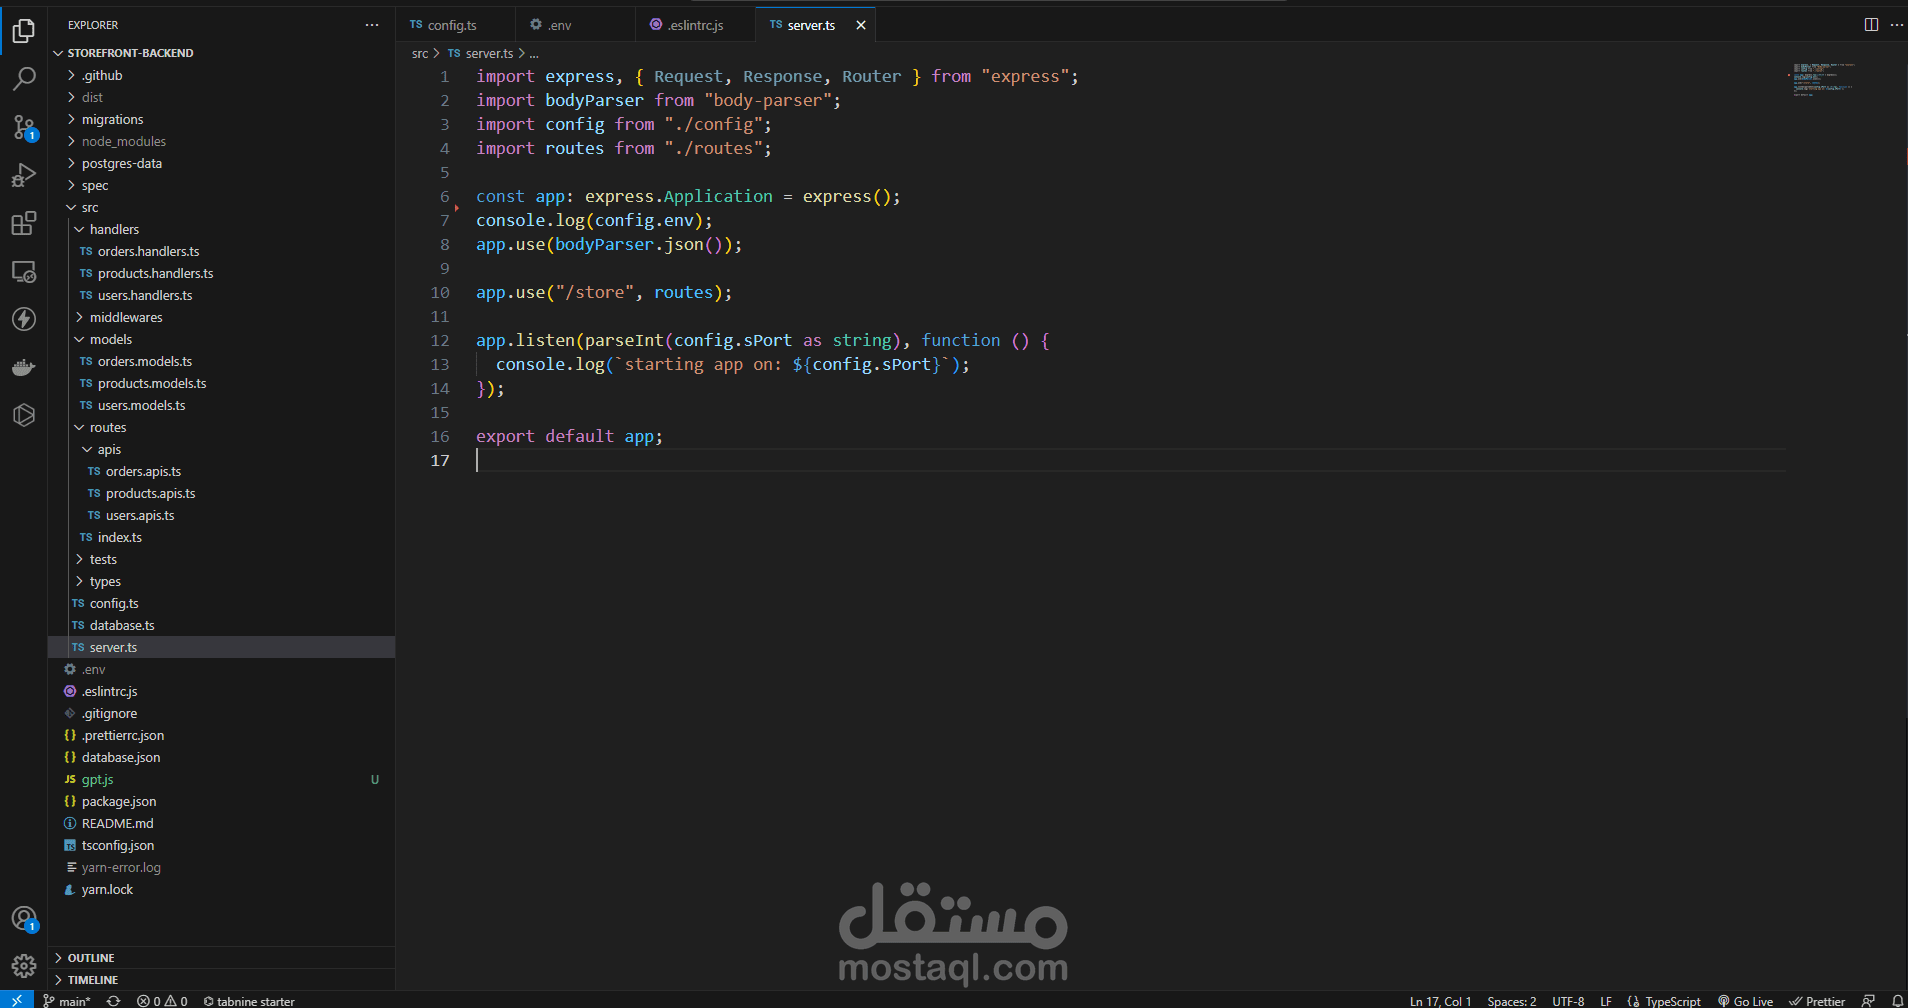
Task: Open the Source Control panel
Action: tap(24, 127)
